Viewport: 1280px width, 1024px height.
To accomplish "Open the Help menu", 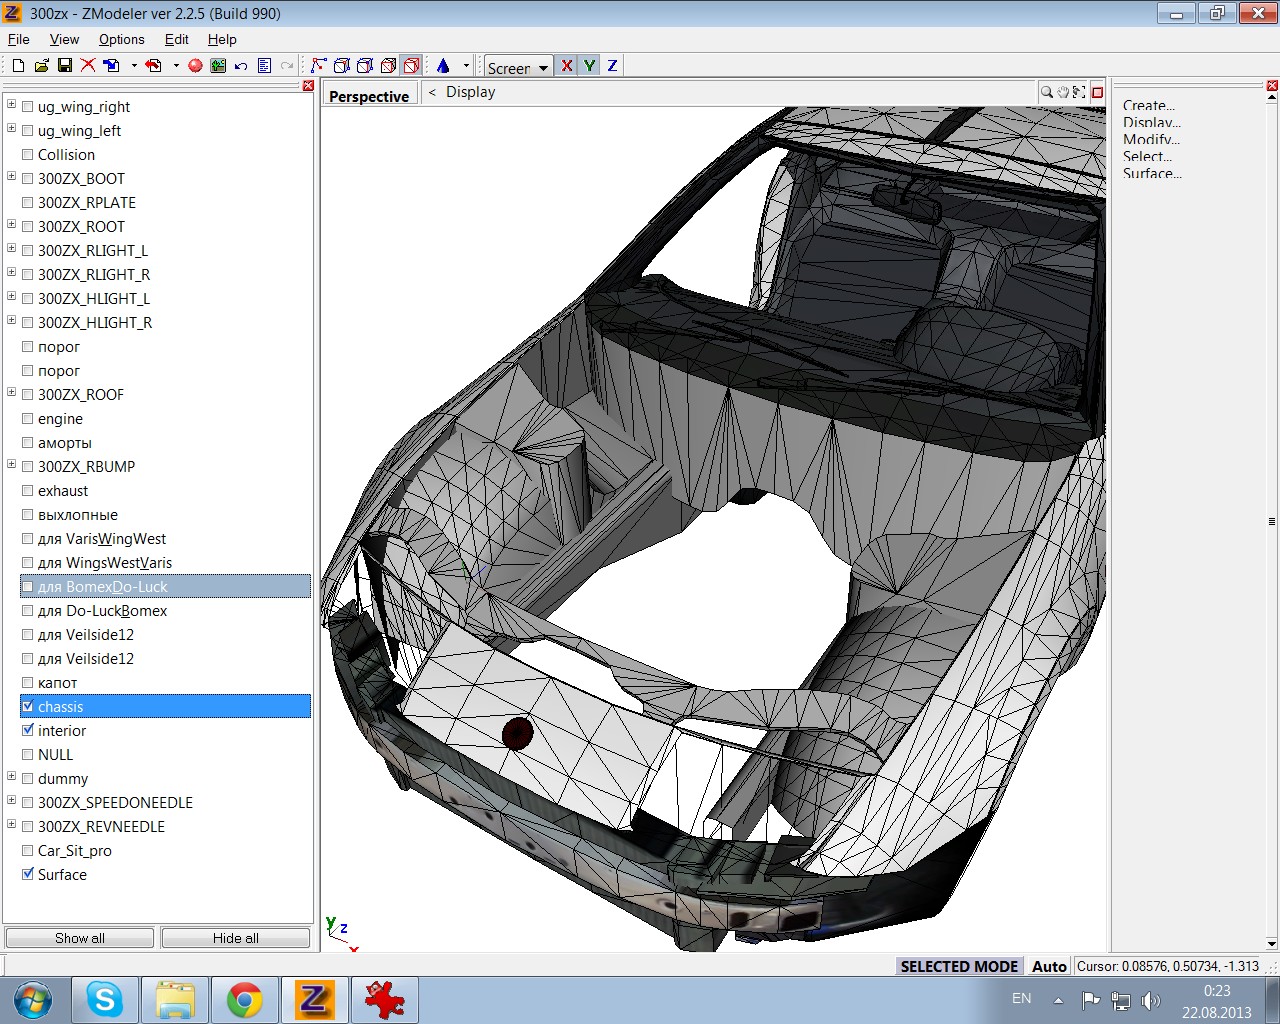I will coord(222,39).
